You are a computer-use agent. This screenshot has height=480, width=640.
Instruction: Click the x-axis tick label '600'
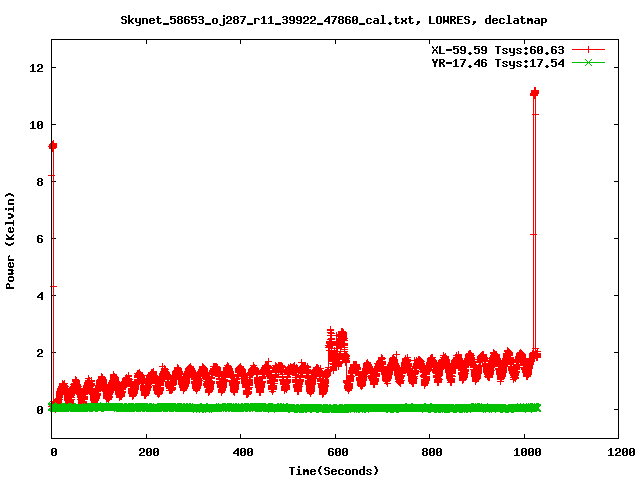pos(338,452)
